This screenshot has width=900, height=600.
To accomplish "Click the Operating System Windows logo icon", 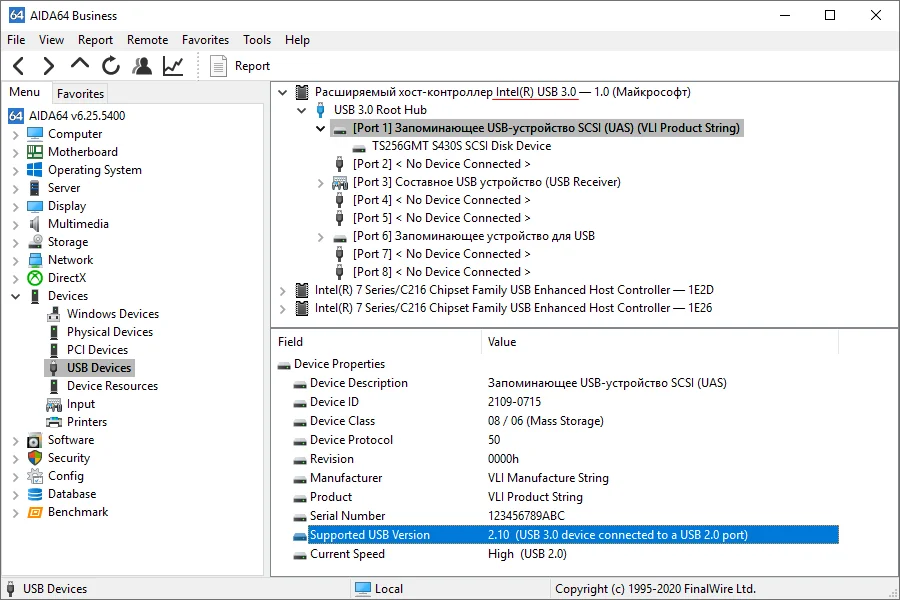I will tap(35, 170).
